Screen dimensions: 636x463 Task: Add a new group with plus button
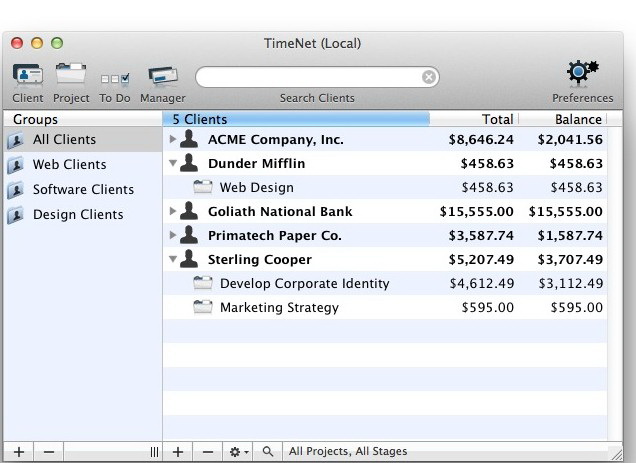19,452
